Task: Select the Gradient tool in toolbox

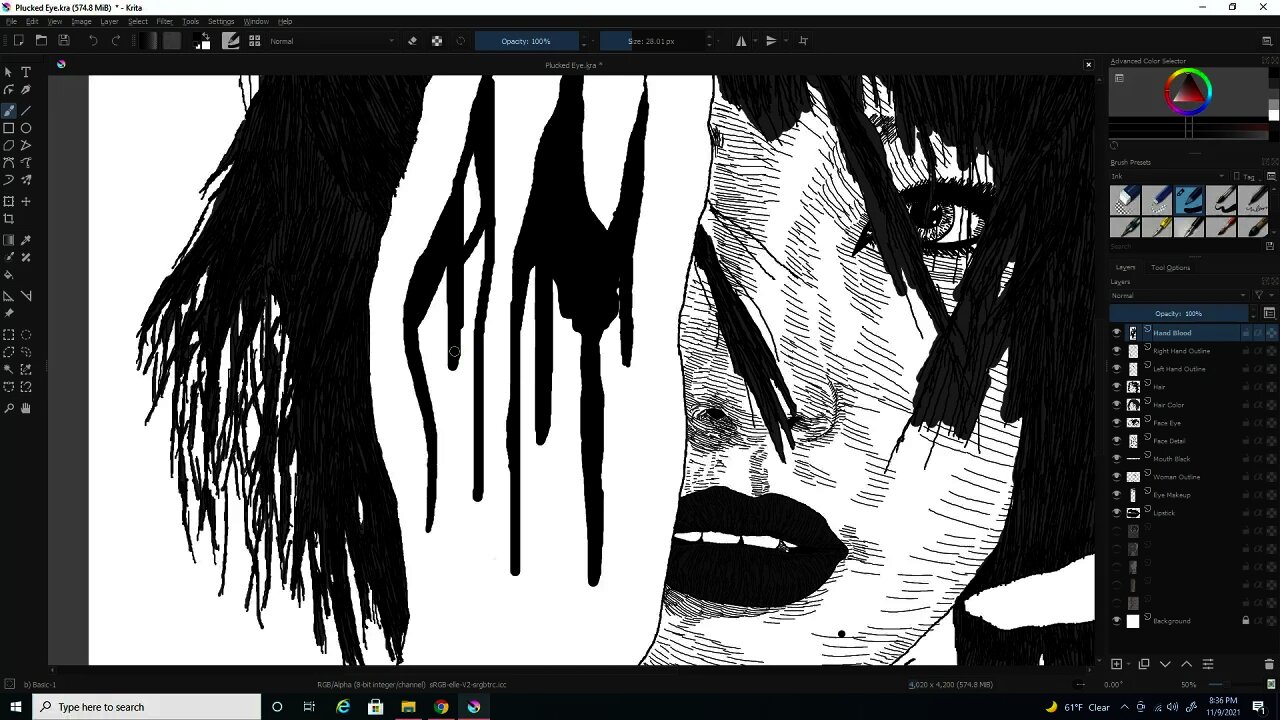Action: 9,240
